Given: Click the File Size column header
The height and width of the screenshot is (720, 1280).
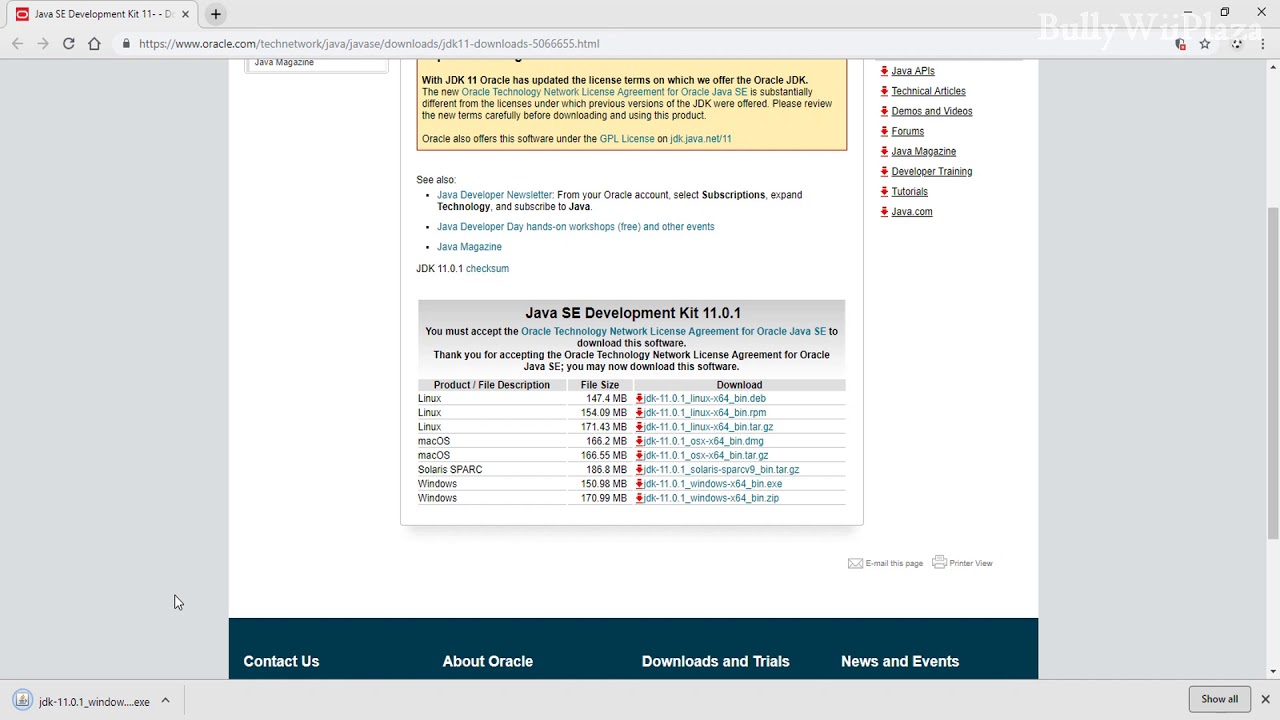Looking at the screenshot, I should (600, 385).
